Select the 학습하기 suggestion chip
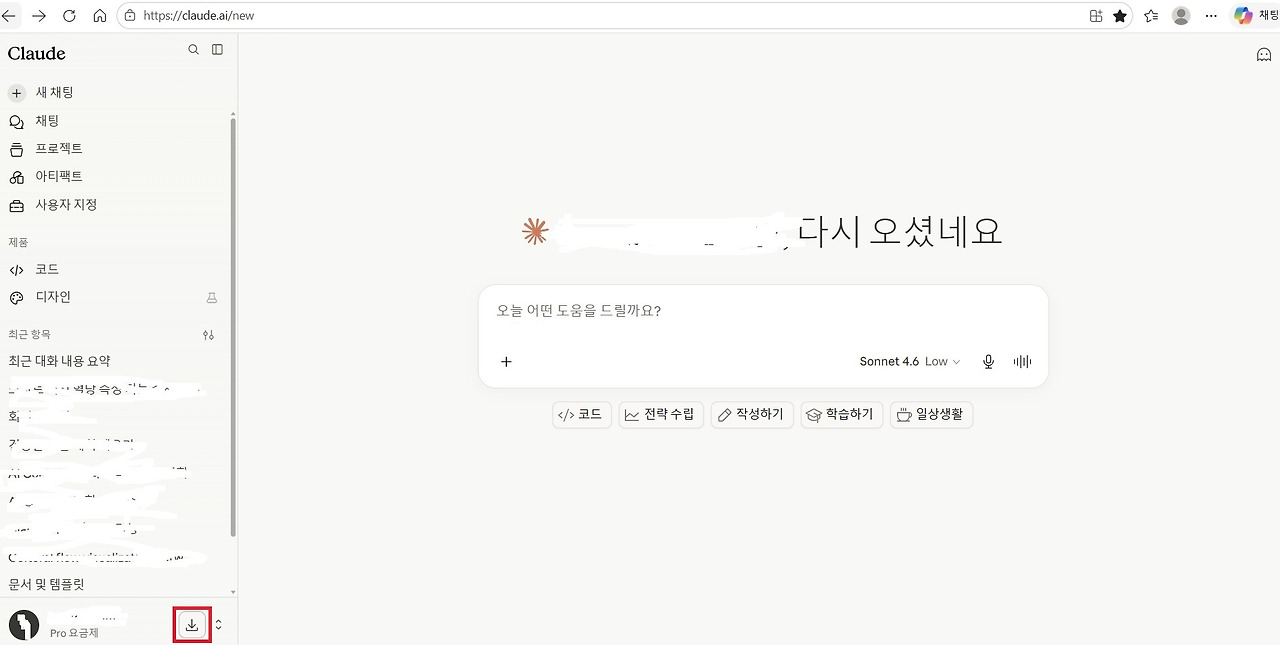 842,414
